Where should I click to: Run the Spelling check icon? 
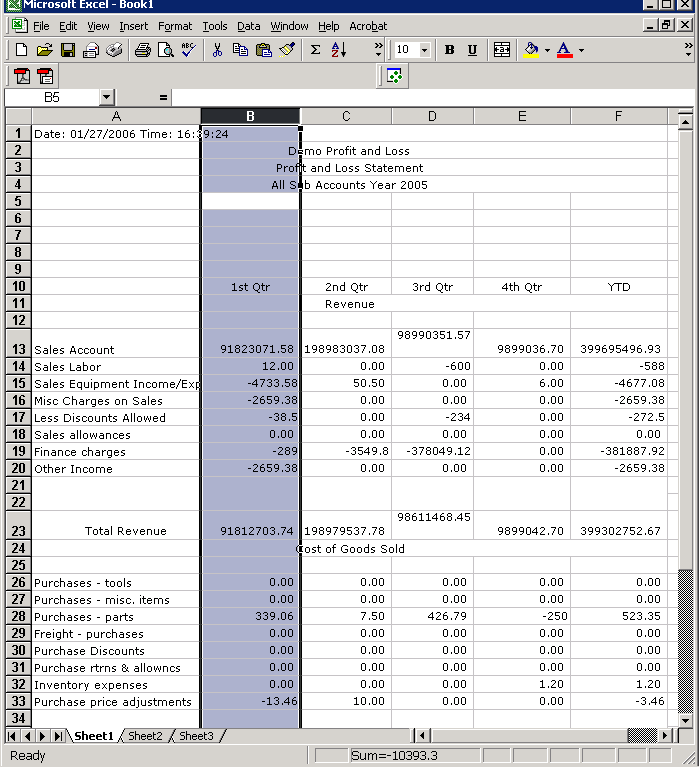(189, 50)
